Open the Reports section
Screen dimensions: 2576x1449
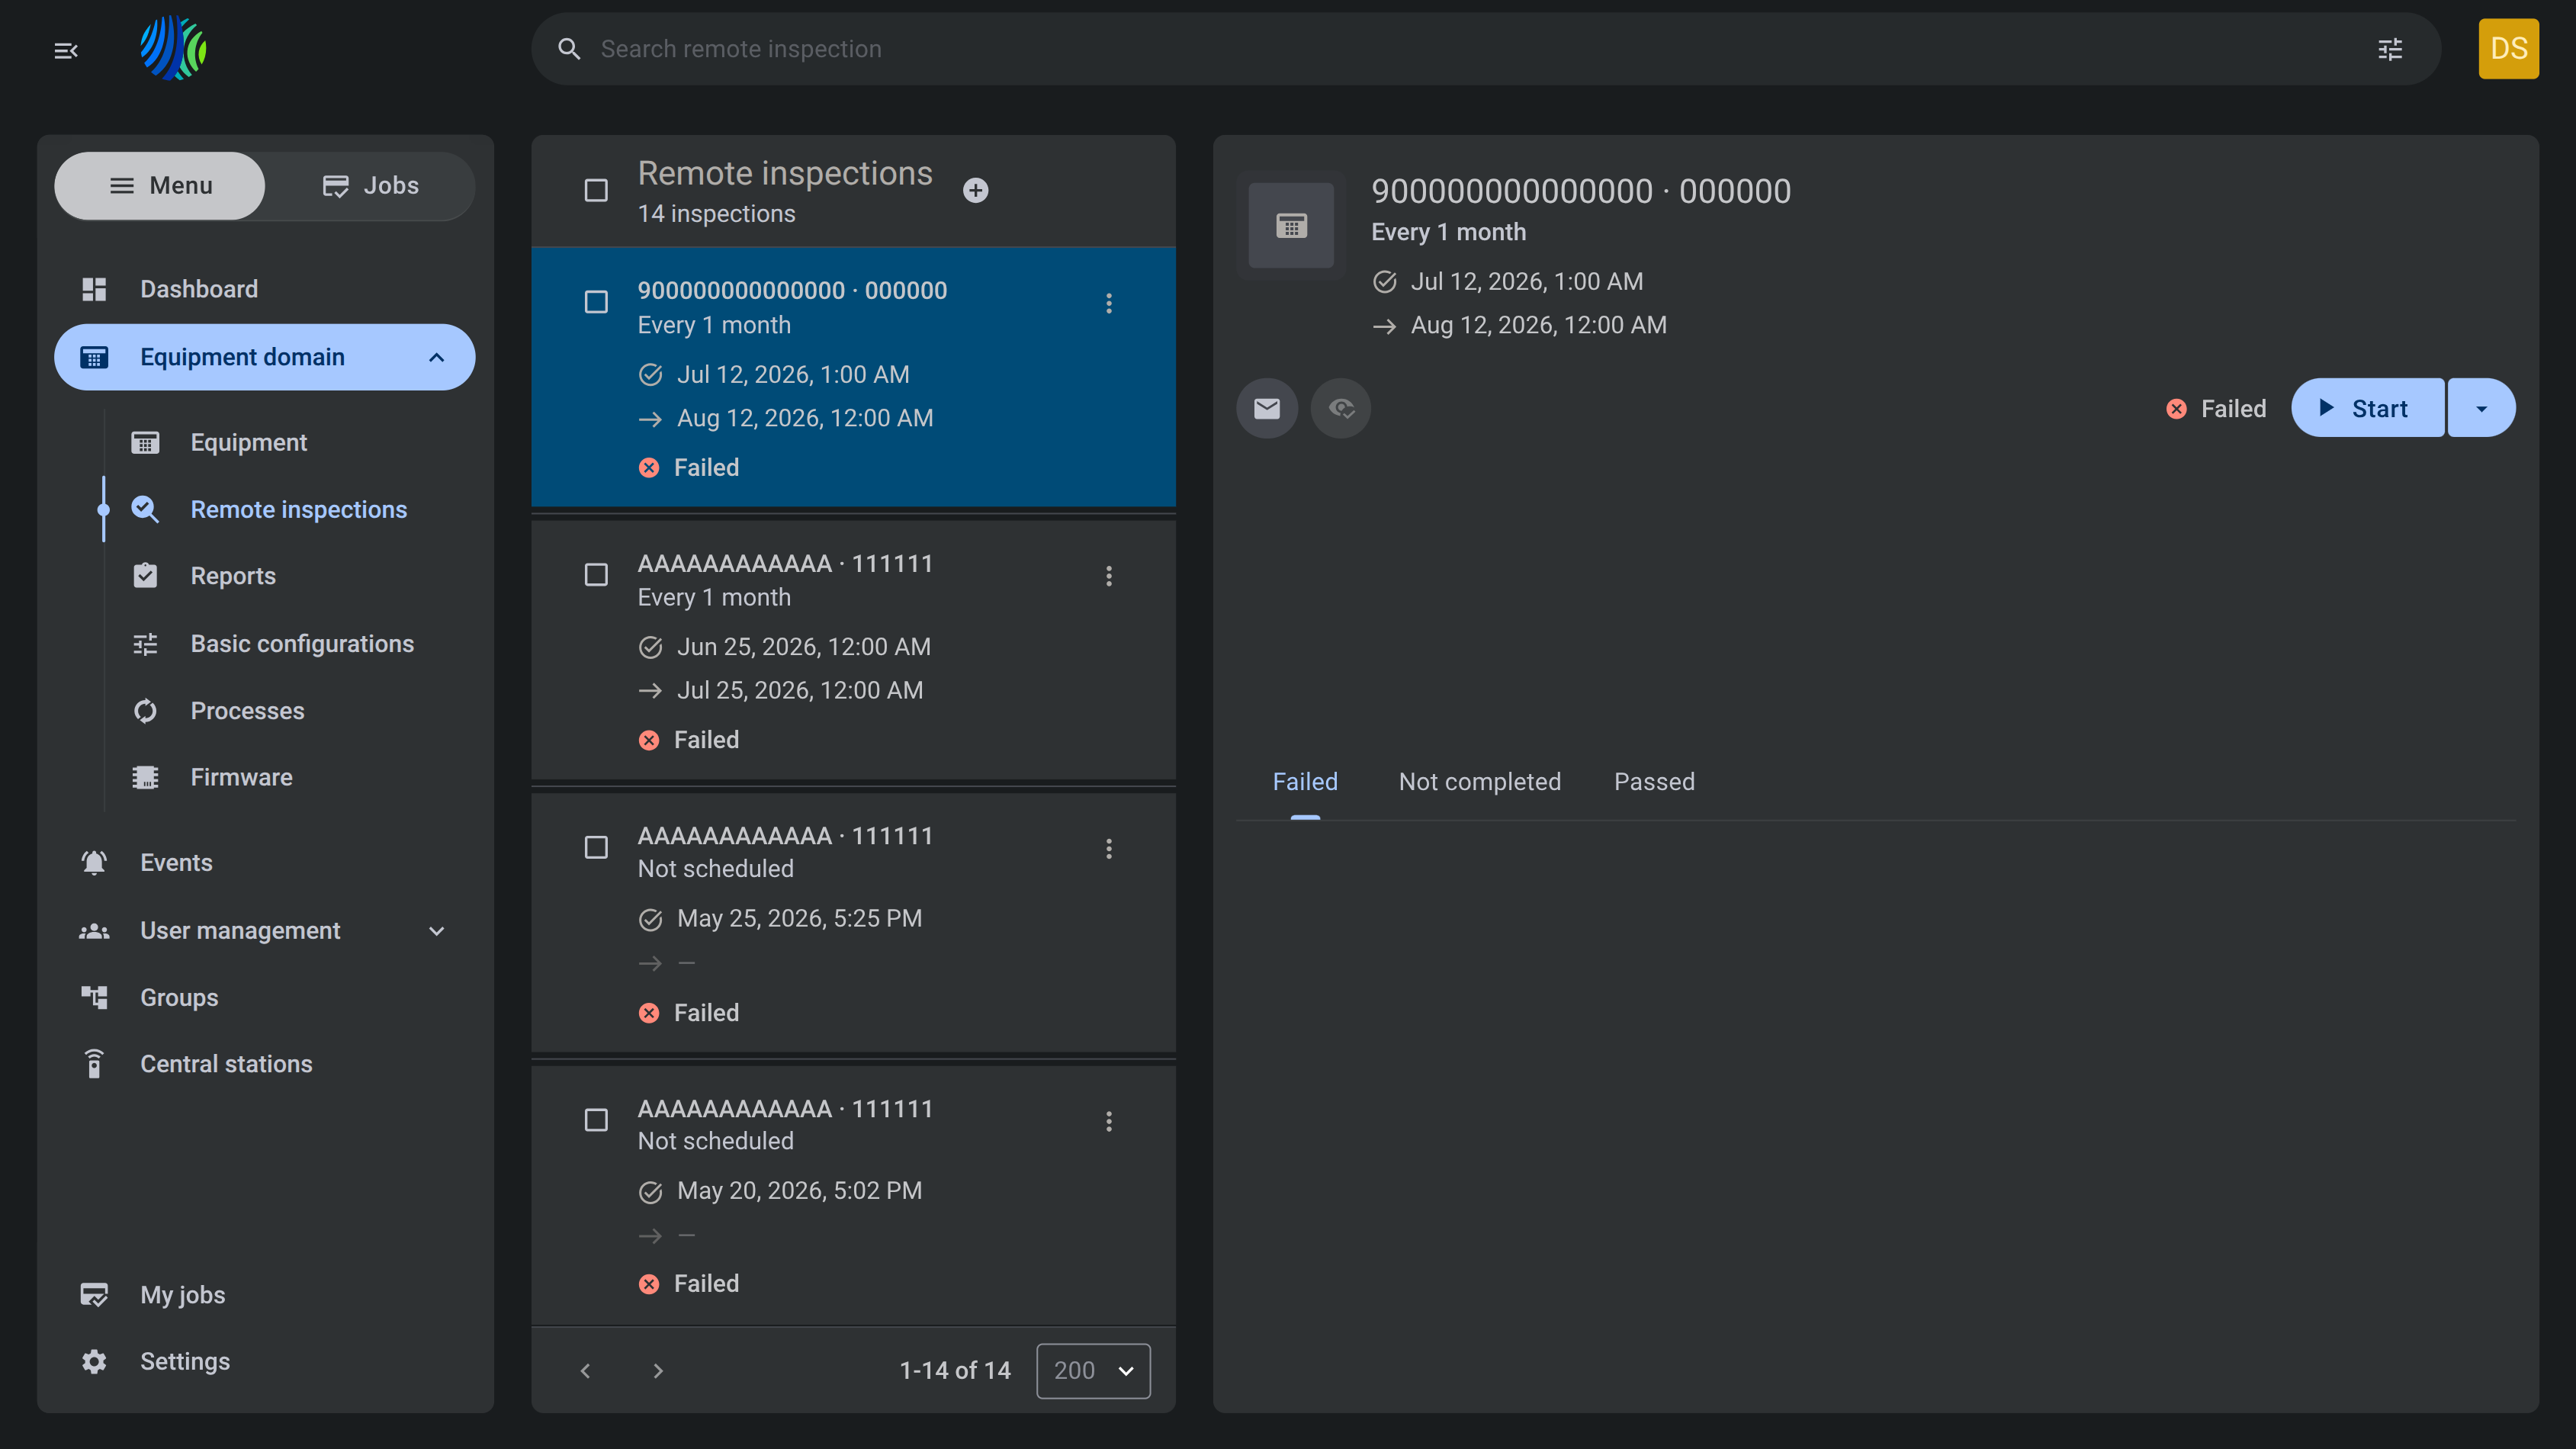pyautogui.click(x=233, y=576)
